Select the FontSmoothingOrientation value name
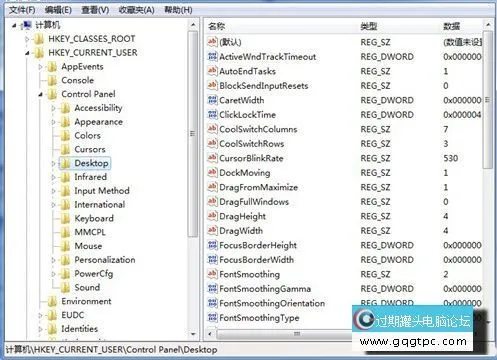The image size is (497, 360). pos(272,303)
